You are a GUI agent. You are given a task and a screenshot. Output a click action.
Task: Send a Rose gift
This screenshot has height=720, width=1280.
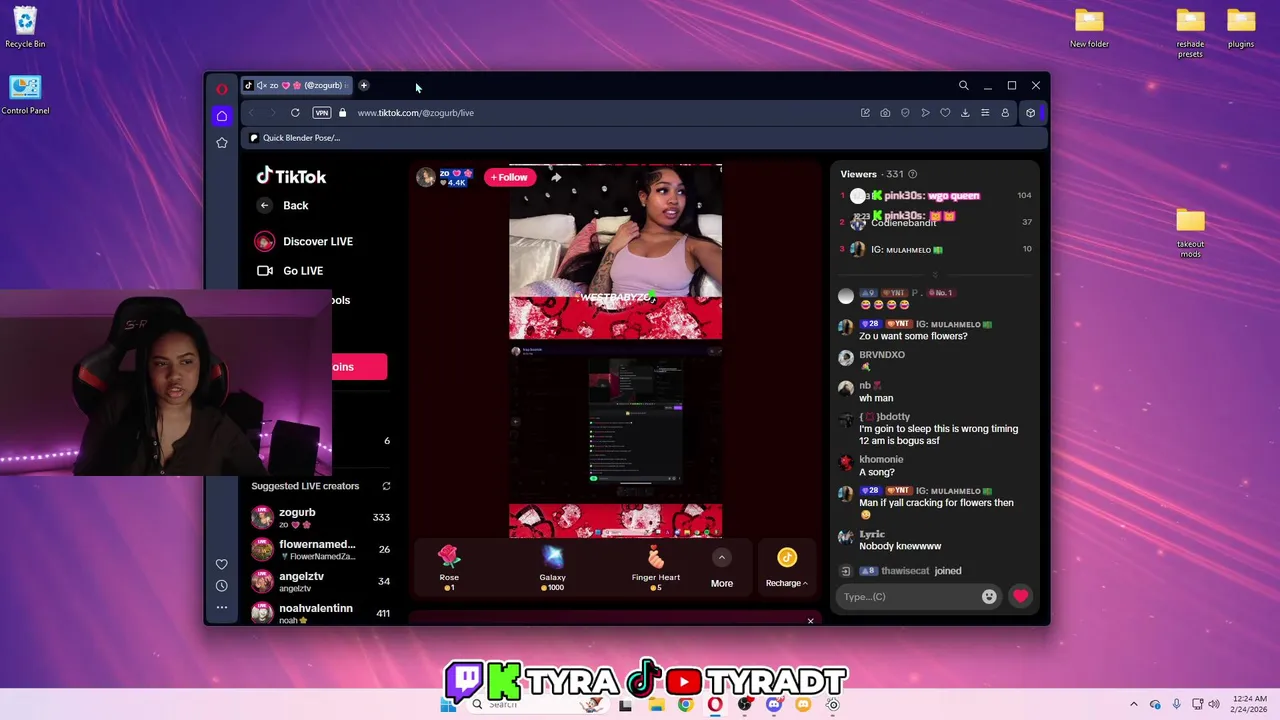(x=449, y=568)
